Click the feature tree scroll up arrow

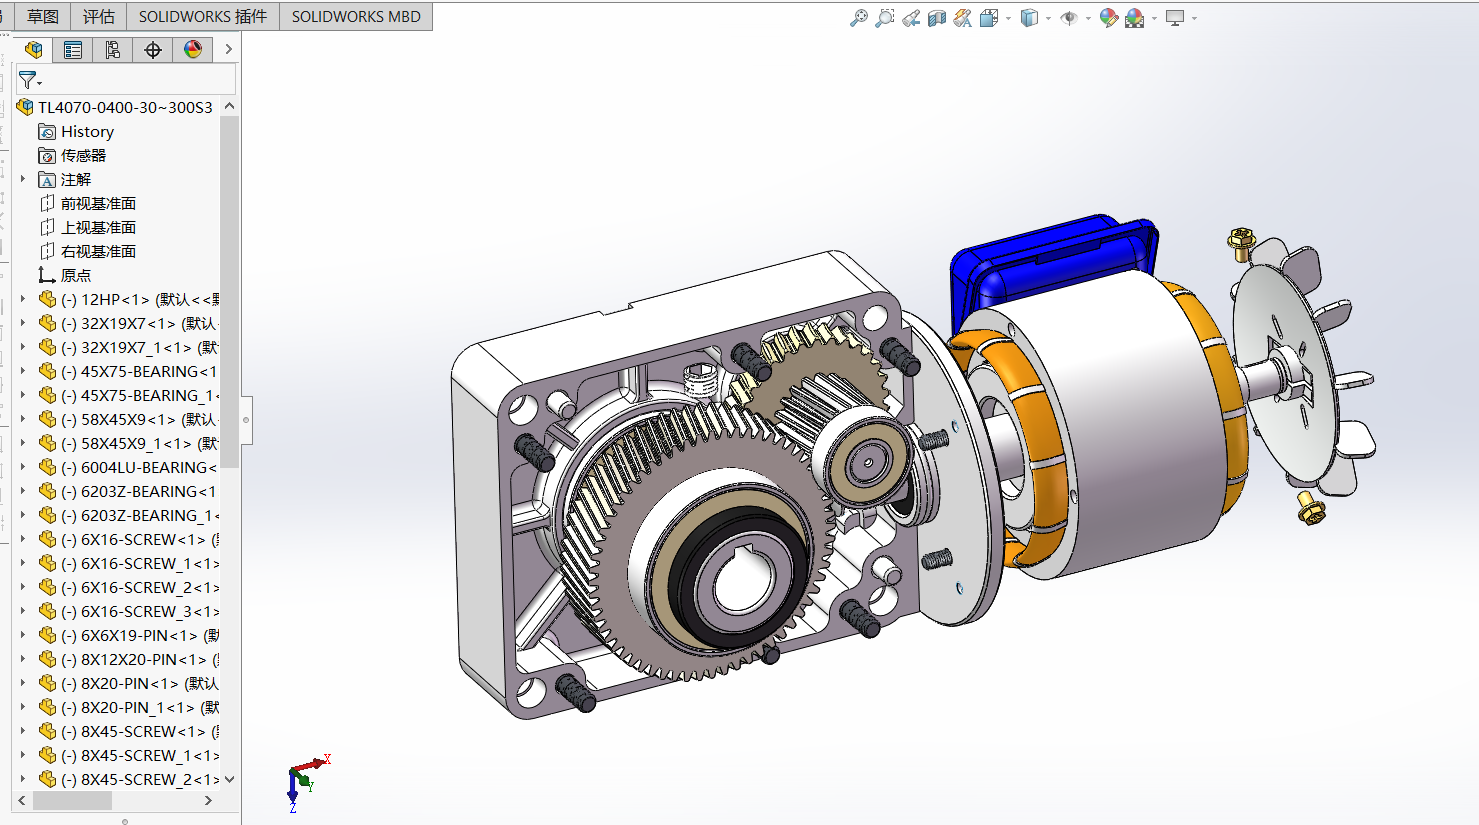coord(229,106)
